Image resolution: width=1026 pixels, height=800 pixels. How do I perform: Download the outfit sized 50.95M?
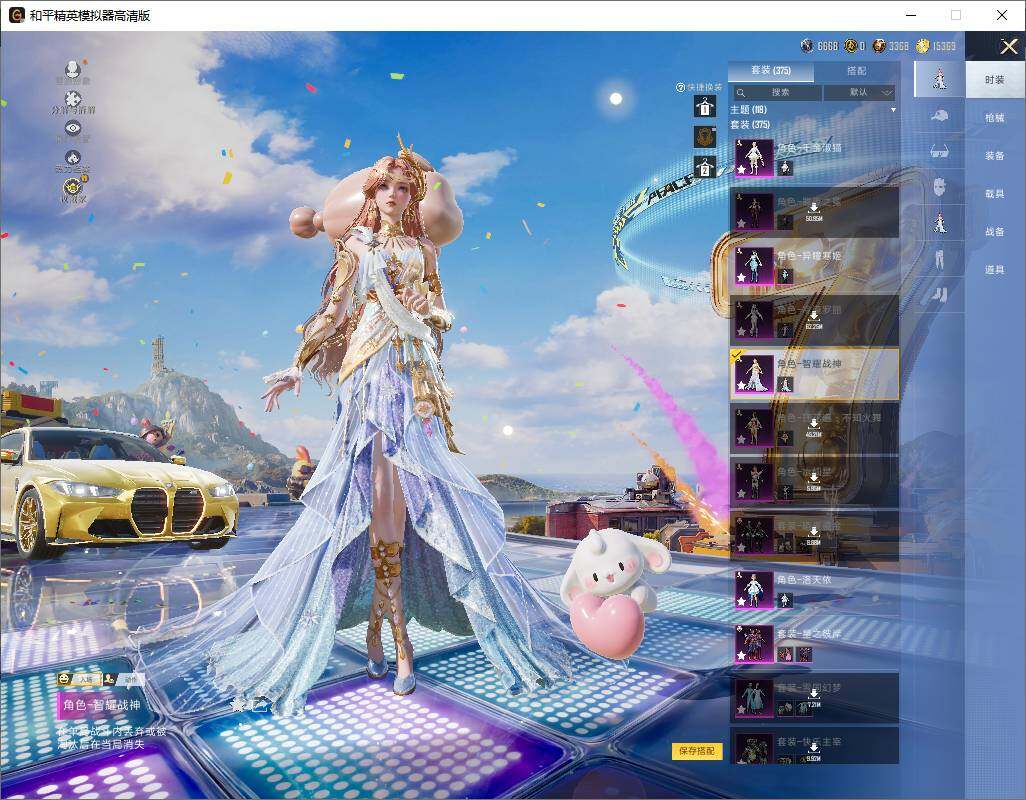(x=814, y=208)
